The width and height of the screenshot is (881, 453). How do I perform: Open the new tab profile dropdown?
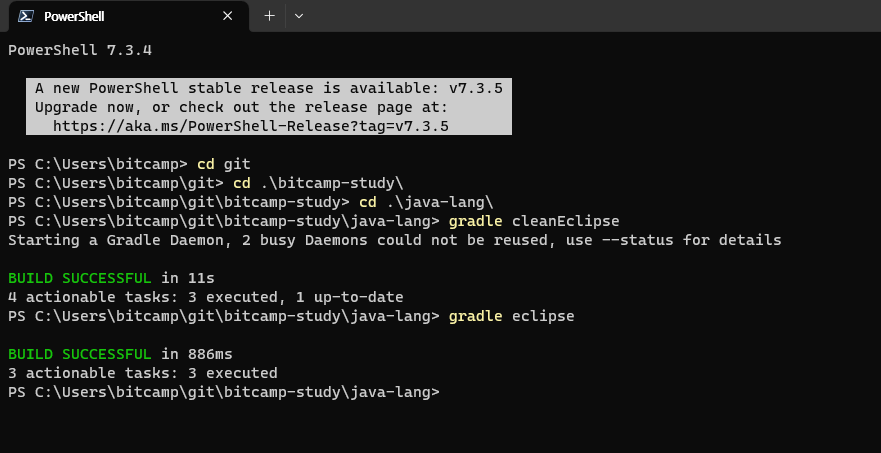(x=299, y=16)
